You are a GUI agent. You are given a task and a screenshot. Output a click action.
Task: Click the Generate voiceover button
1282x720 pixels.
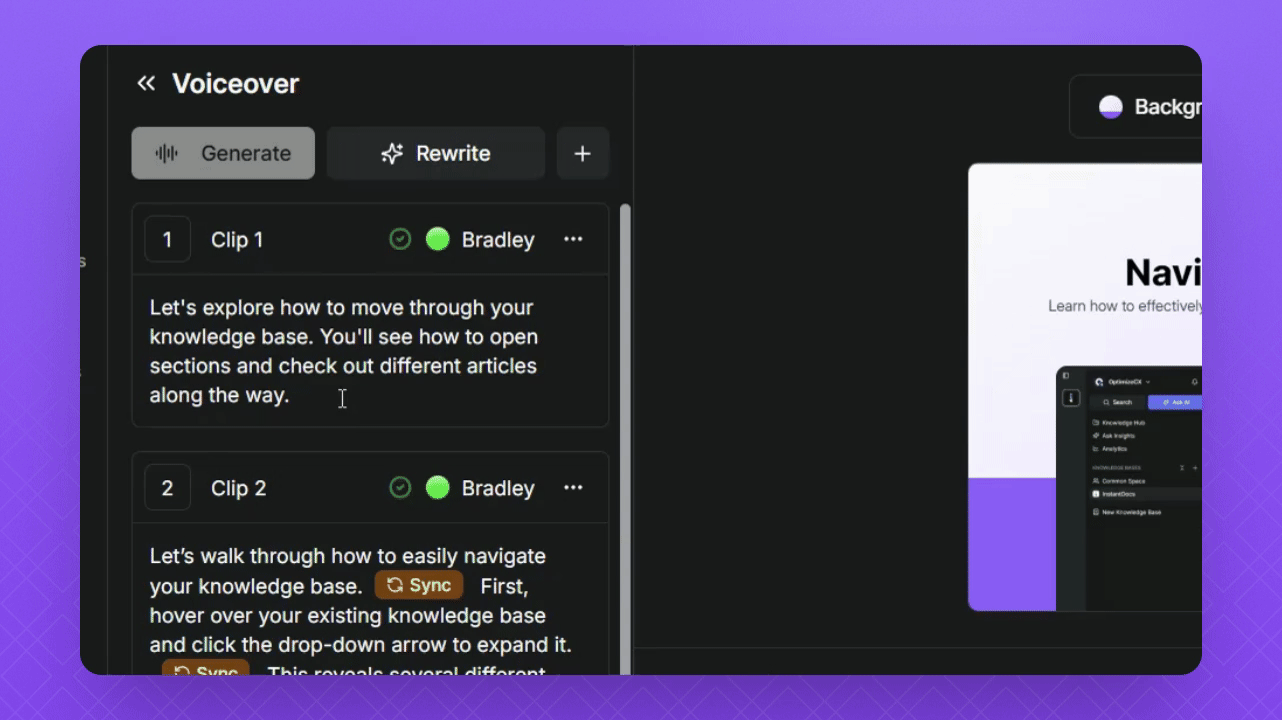pos(223,153)
